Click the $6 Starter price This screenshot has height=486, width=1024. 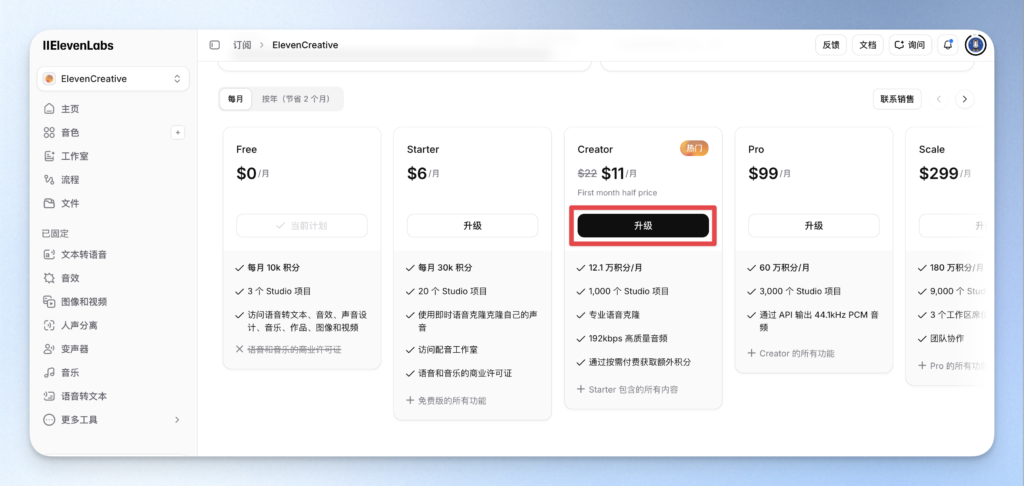click(417, 173)
